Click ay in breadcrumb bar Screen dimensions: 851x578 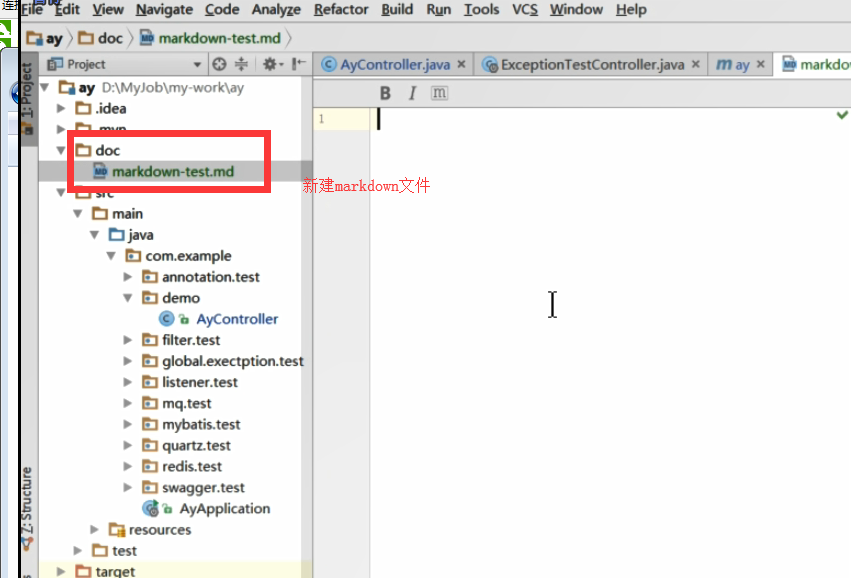pos(45,39)
